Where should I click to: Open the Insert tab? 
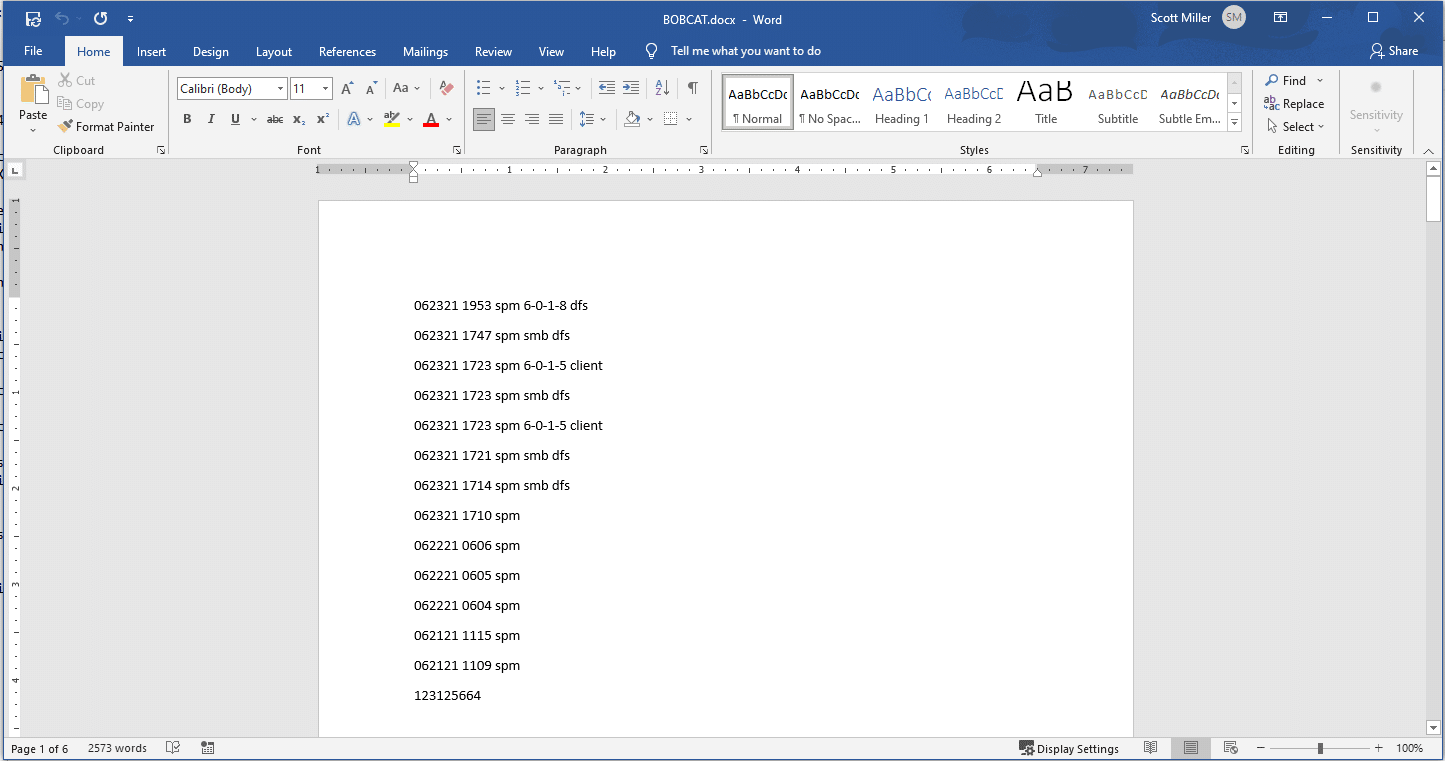pyautogui.click(x=151, y=52)
